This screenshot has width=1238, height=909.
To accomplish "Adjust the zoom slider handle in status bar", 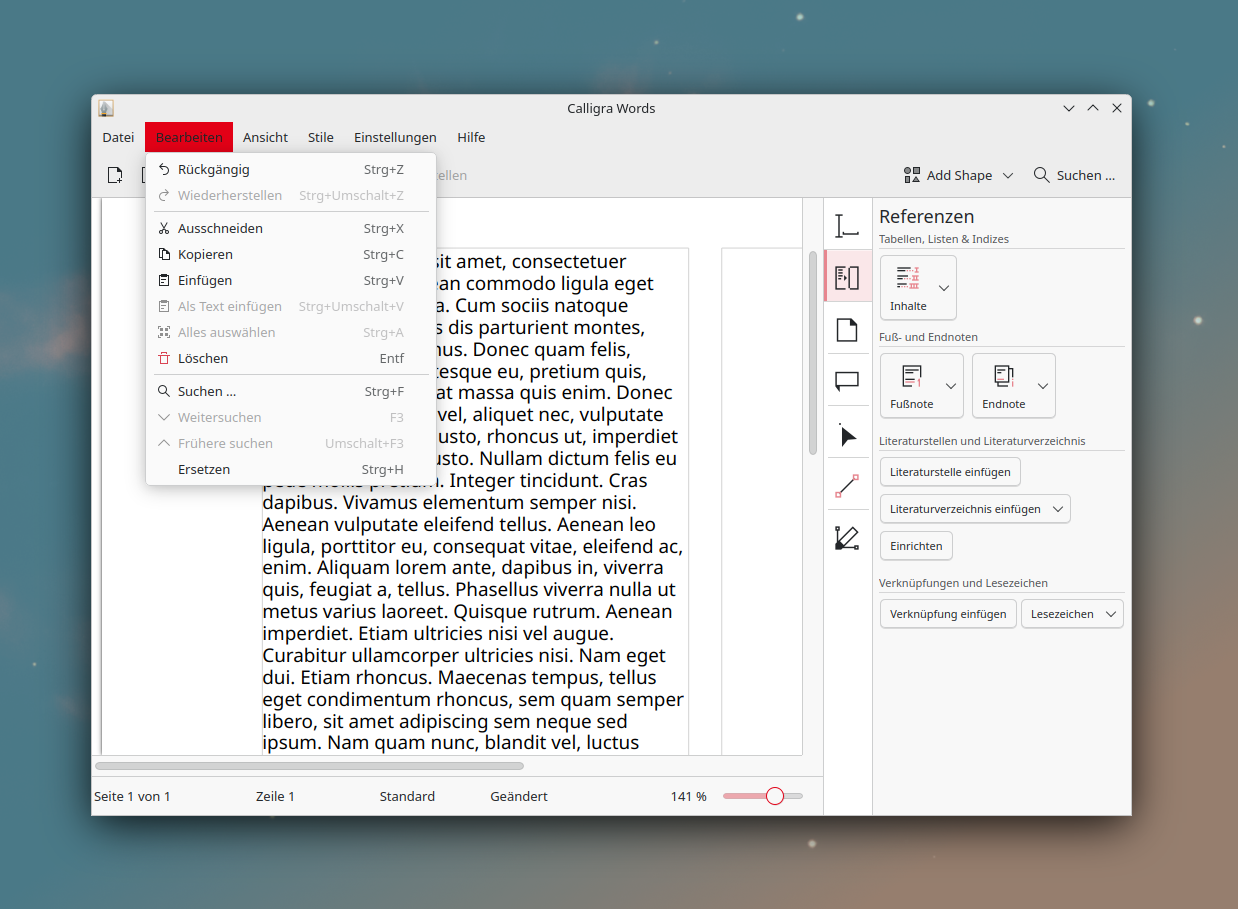I will click(x=774, y=796).
